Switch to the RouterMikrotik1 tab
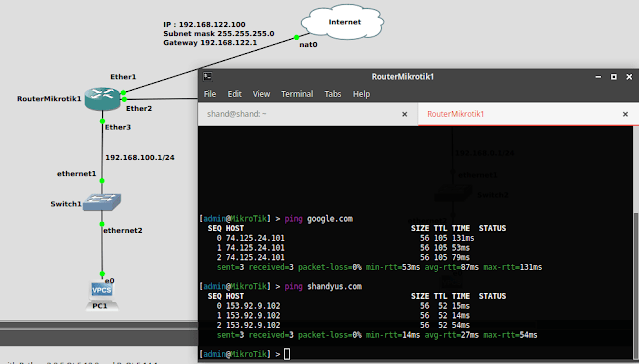Image resolution: width=639 pixels, height=364 pixels. point(528,114)
